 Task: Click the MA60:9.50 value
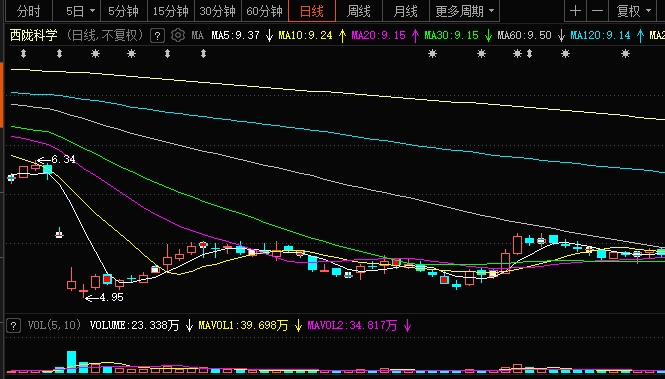click(x=524, y=36)
